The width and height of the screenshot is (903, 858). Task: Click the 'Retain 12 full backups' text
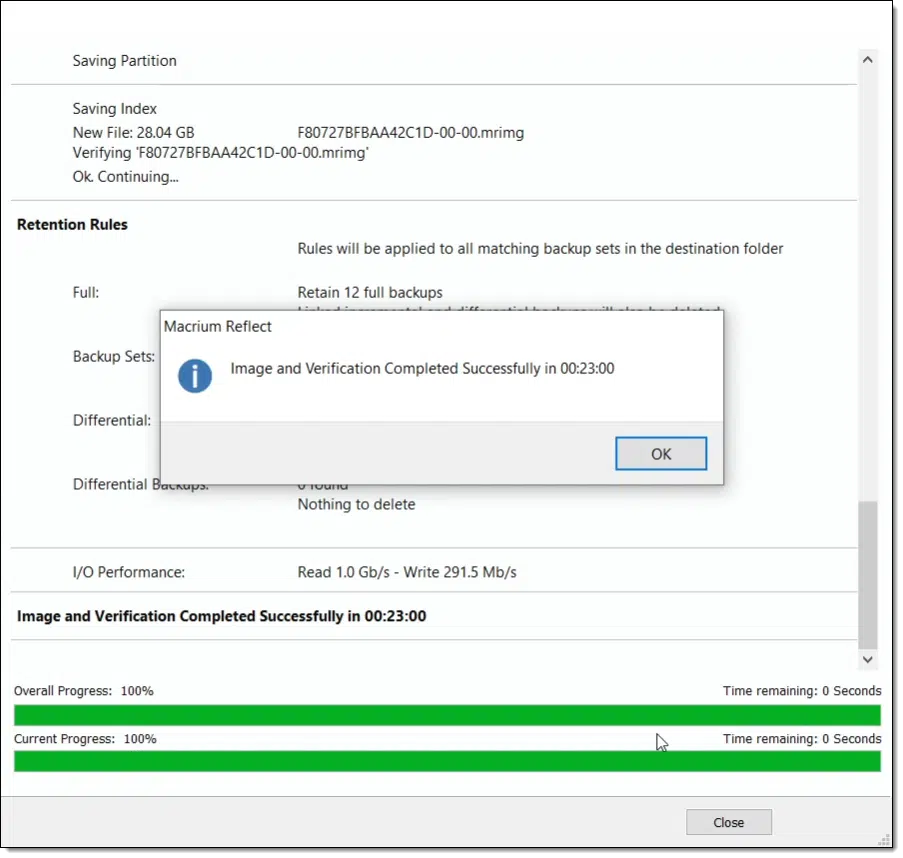click(370, 293)
